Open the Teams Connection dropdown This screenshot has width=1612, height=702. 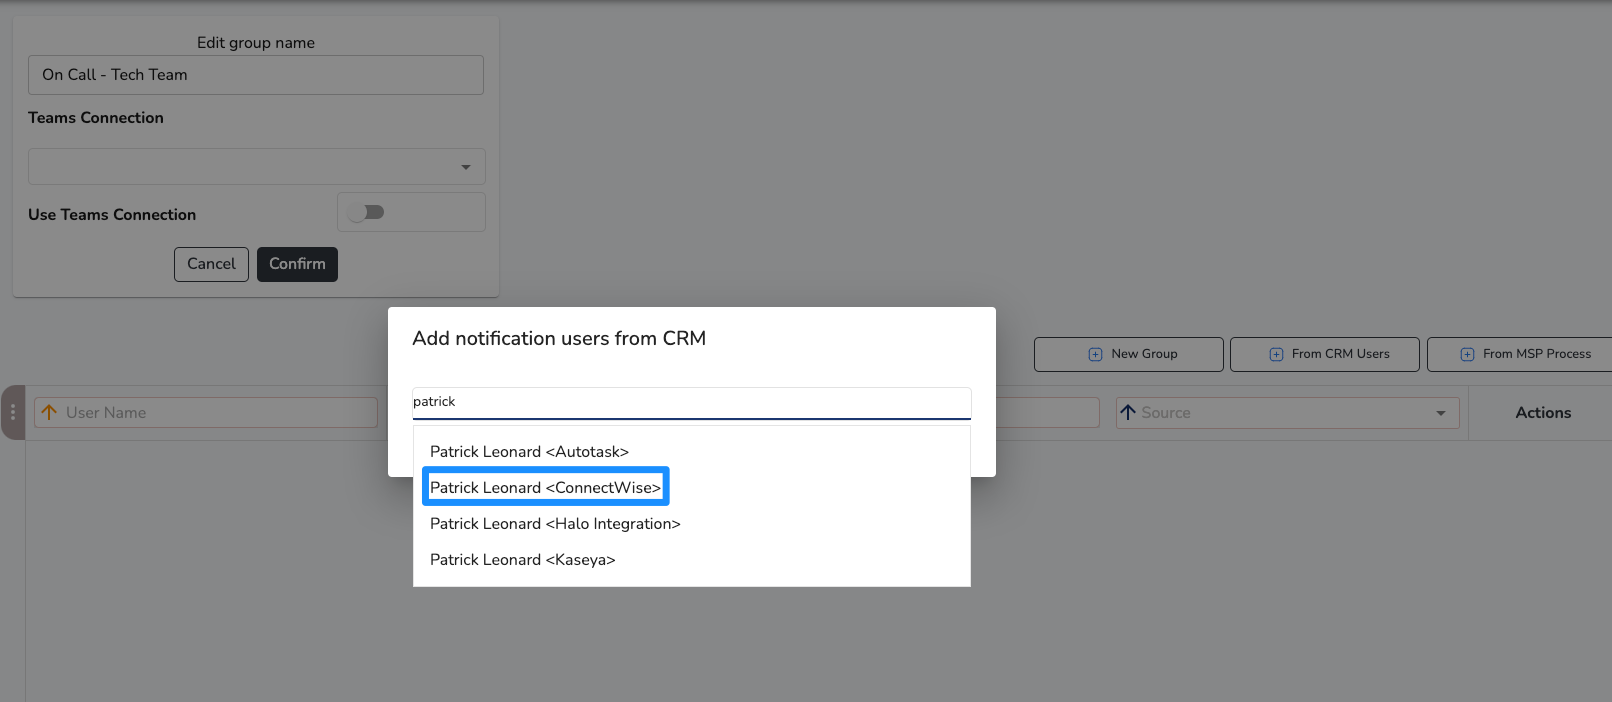coord(257,167)
